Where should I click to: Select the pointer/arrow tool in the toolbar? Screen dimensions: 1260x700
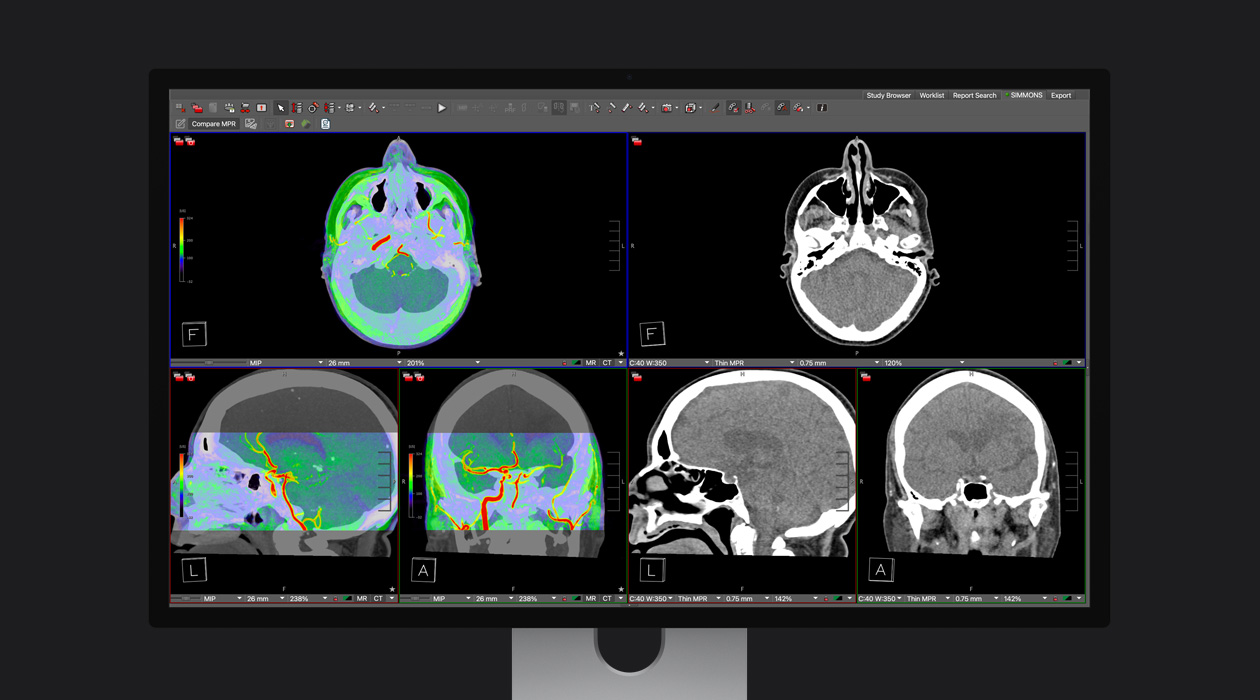coord(280,108)
